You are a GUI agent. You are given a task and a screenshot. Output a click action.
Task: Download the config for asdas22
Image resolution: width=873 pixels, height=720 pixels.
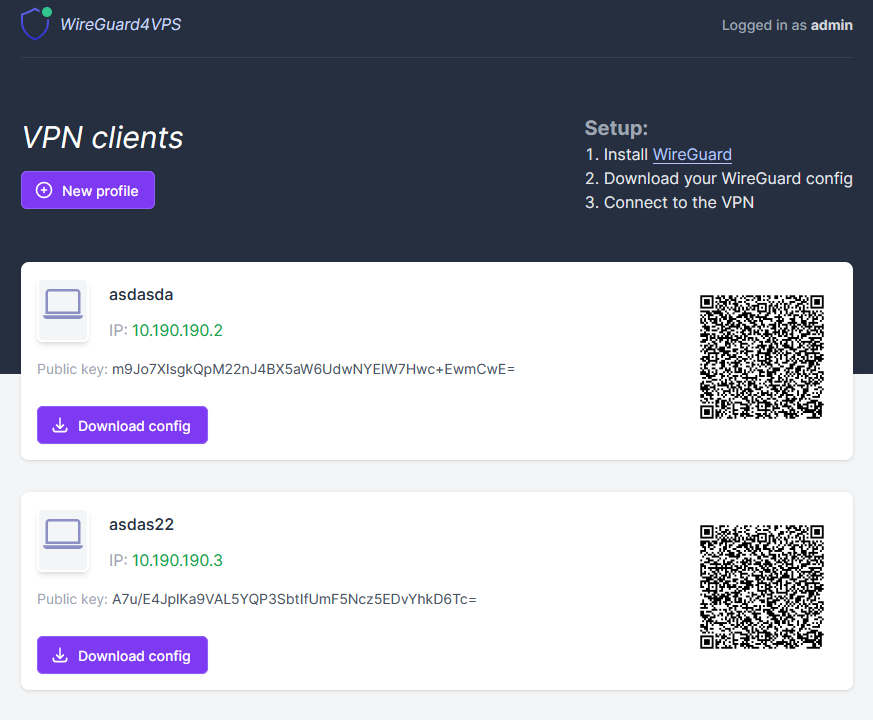pyautogui.click(x=122, y=655)
